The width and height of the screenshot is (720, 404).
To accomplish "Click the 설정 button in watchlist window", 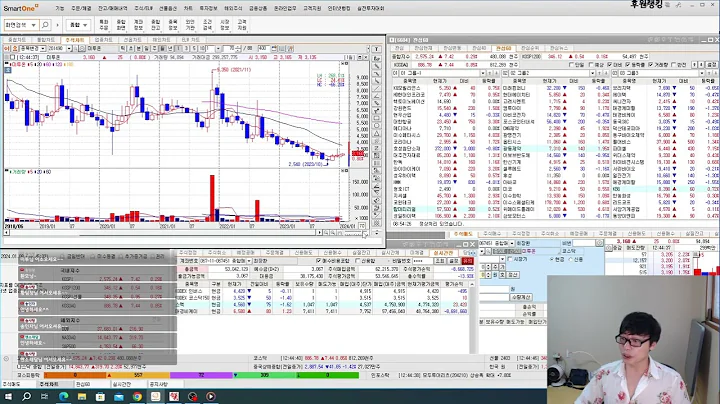I will (x=711, y=65).
